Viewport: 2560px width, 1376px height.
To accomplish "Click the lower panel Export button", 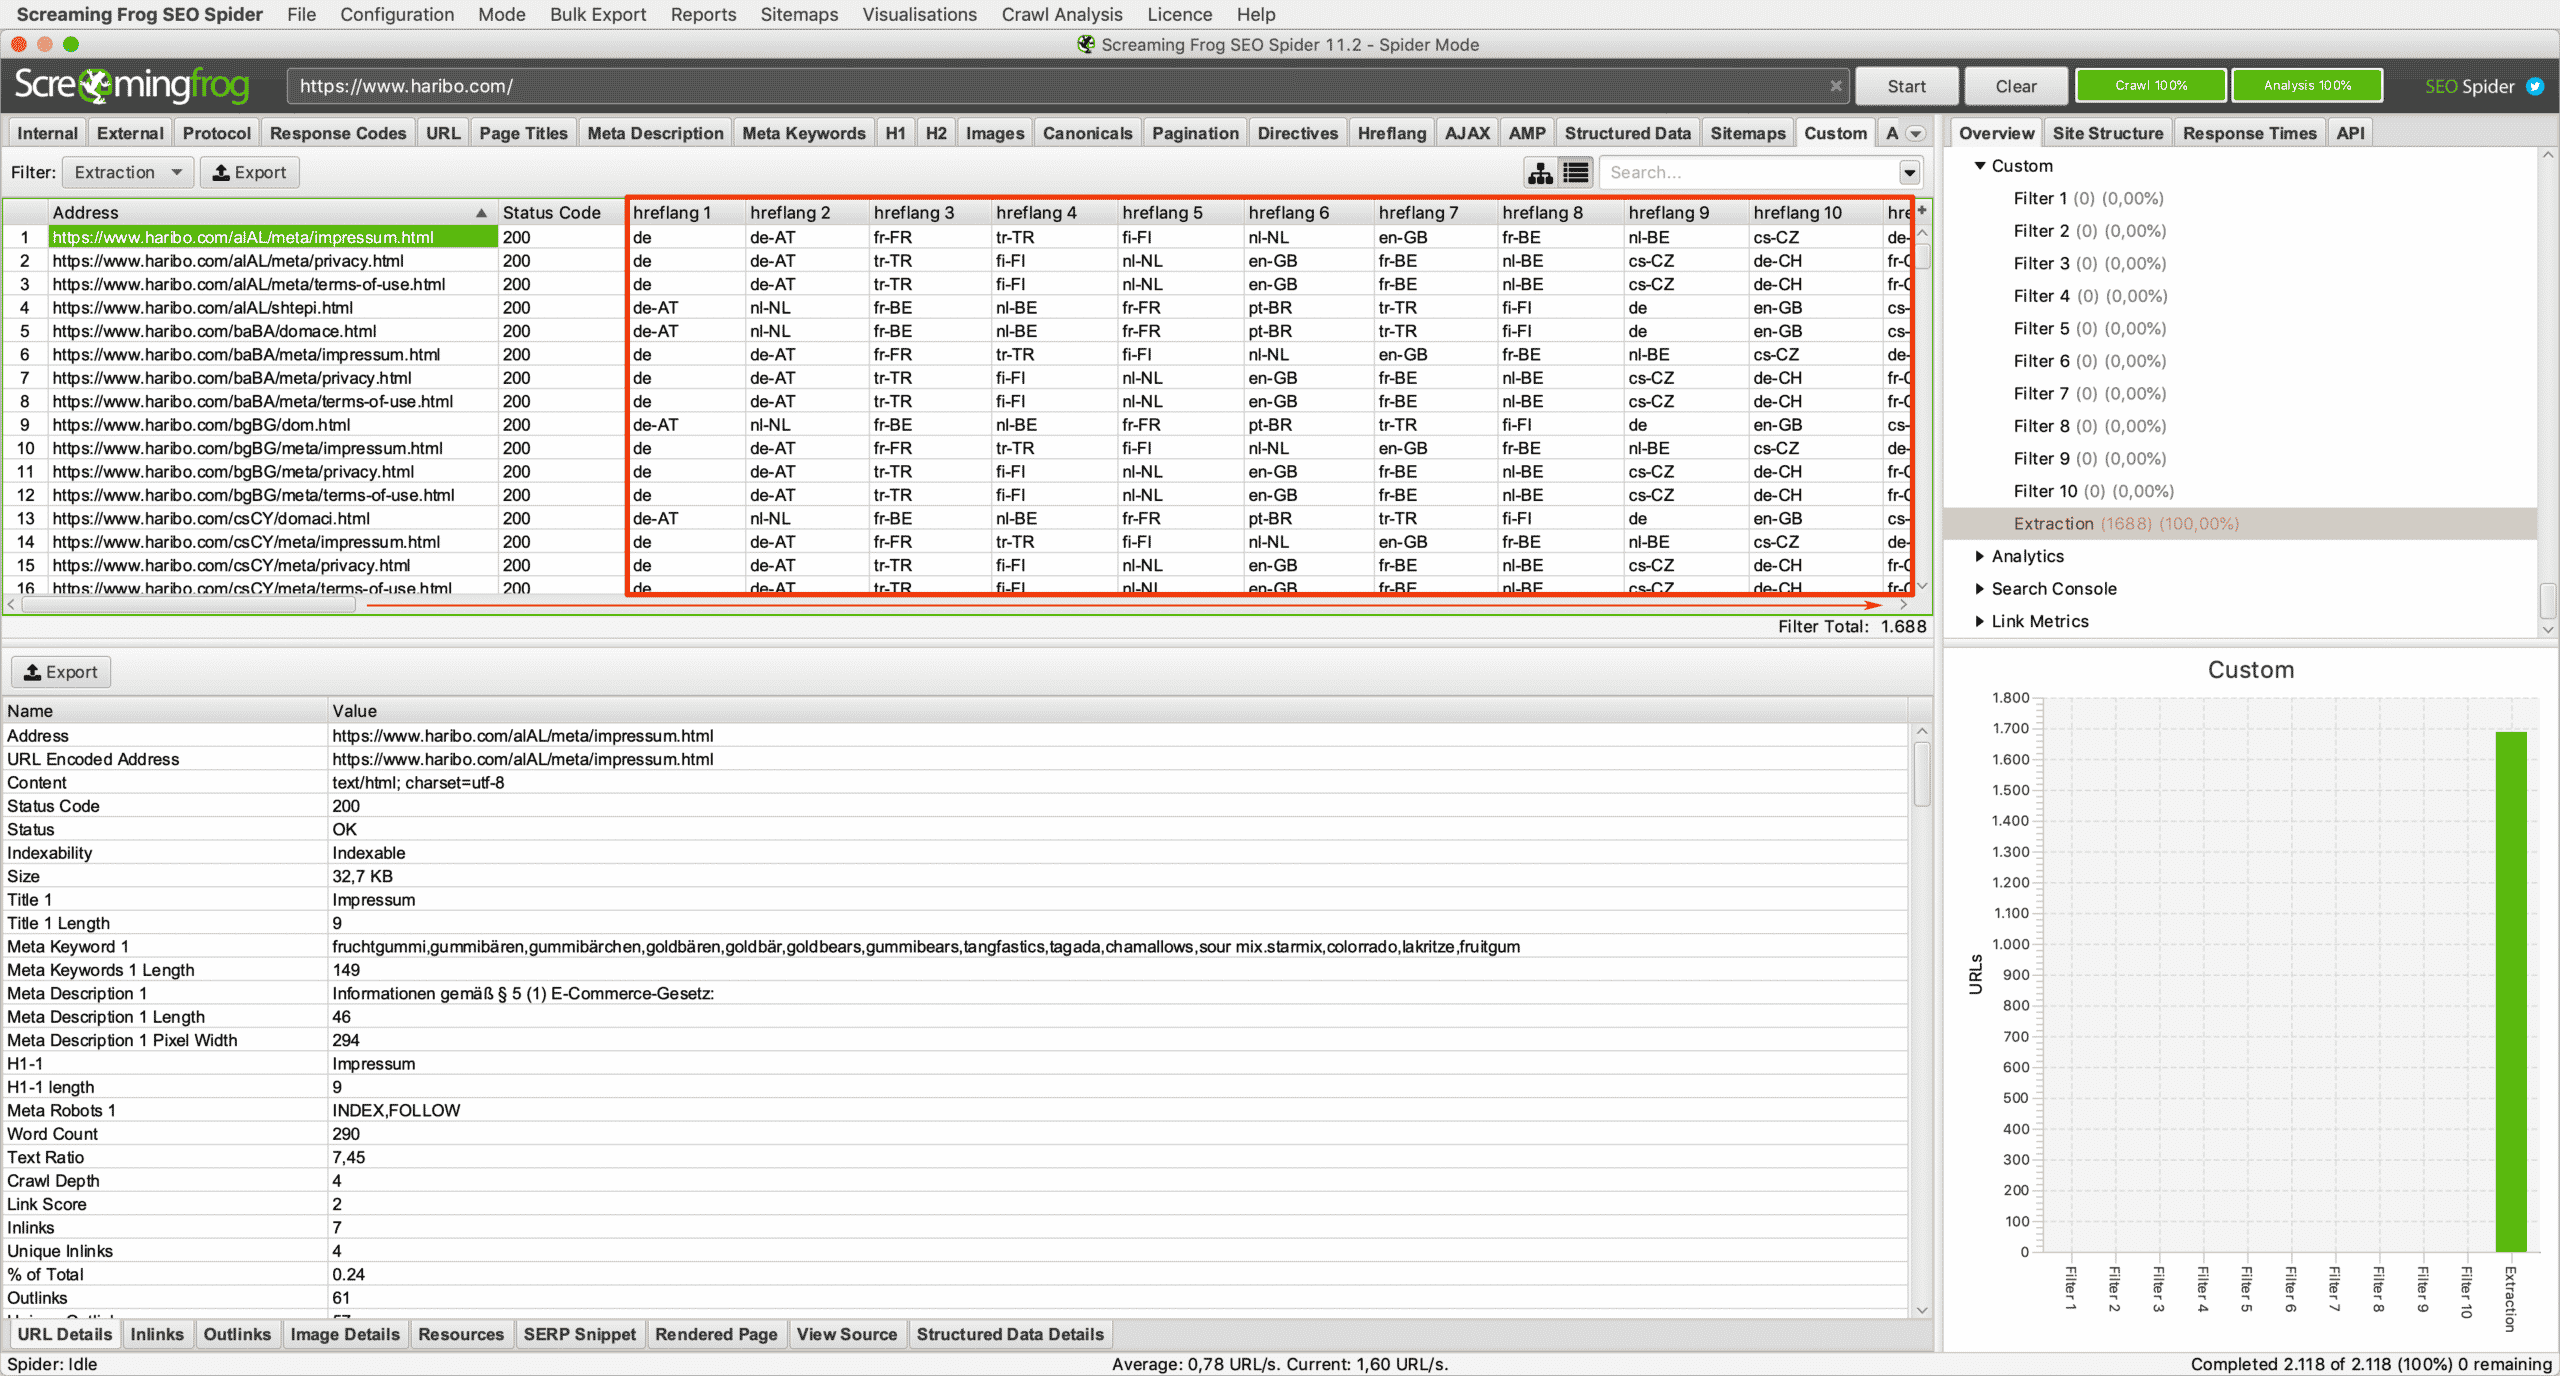I will coord(61,672).
